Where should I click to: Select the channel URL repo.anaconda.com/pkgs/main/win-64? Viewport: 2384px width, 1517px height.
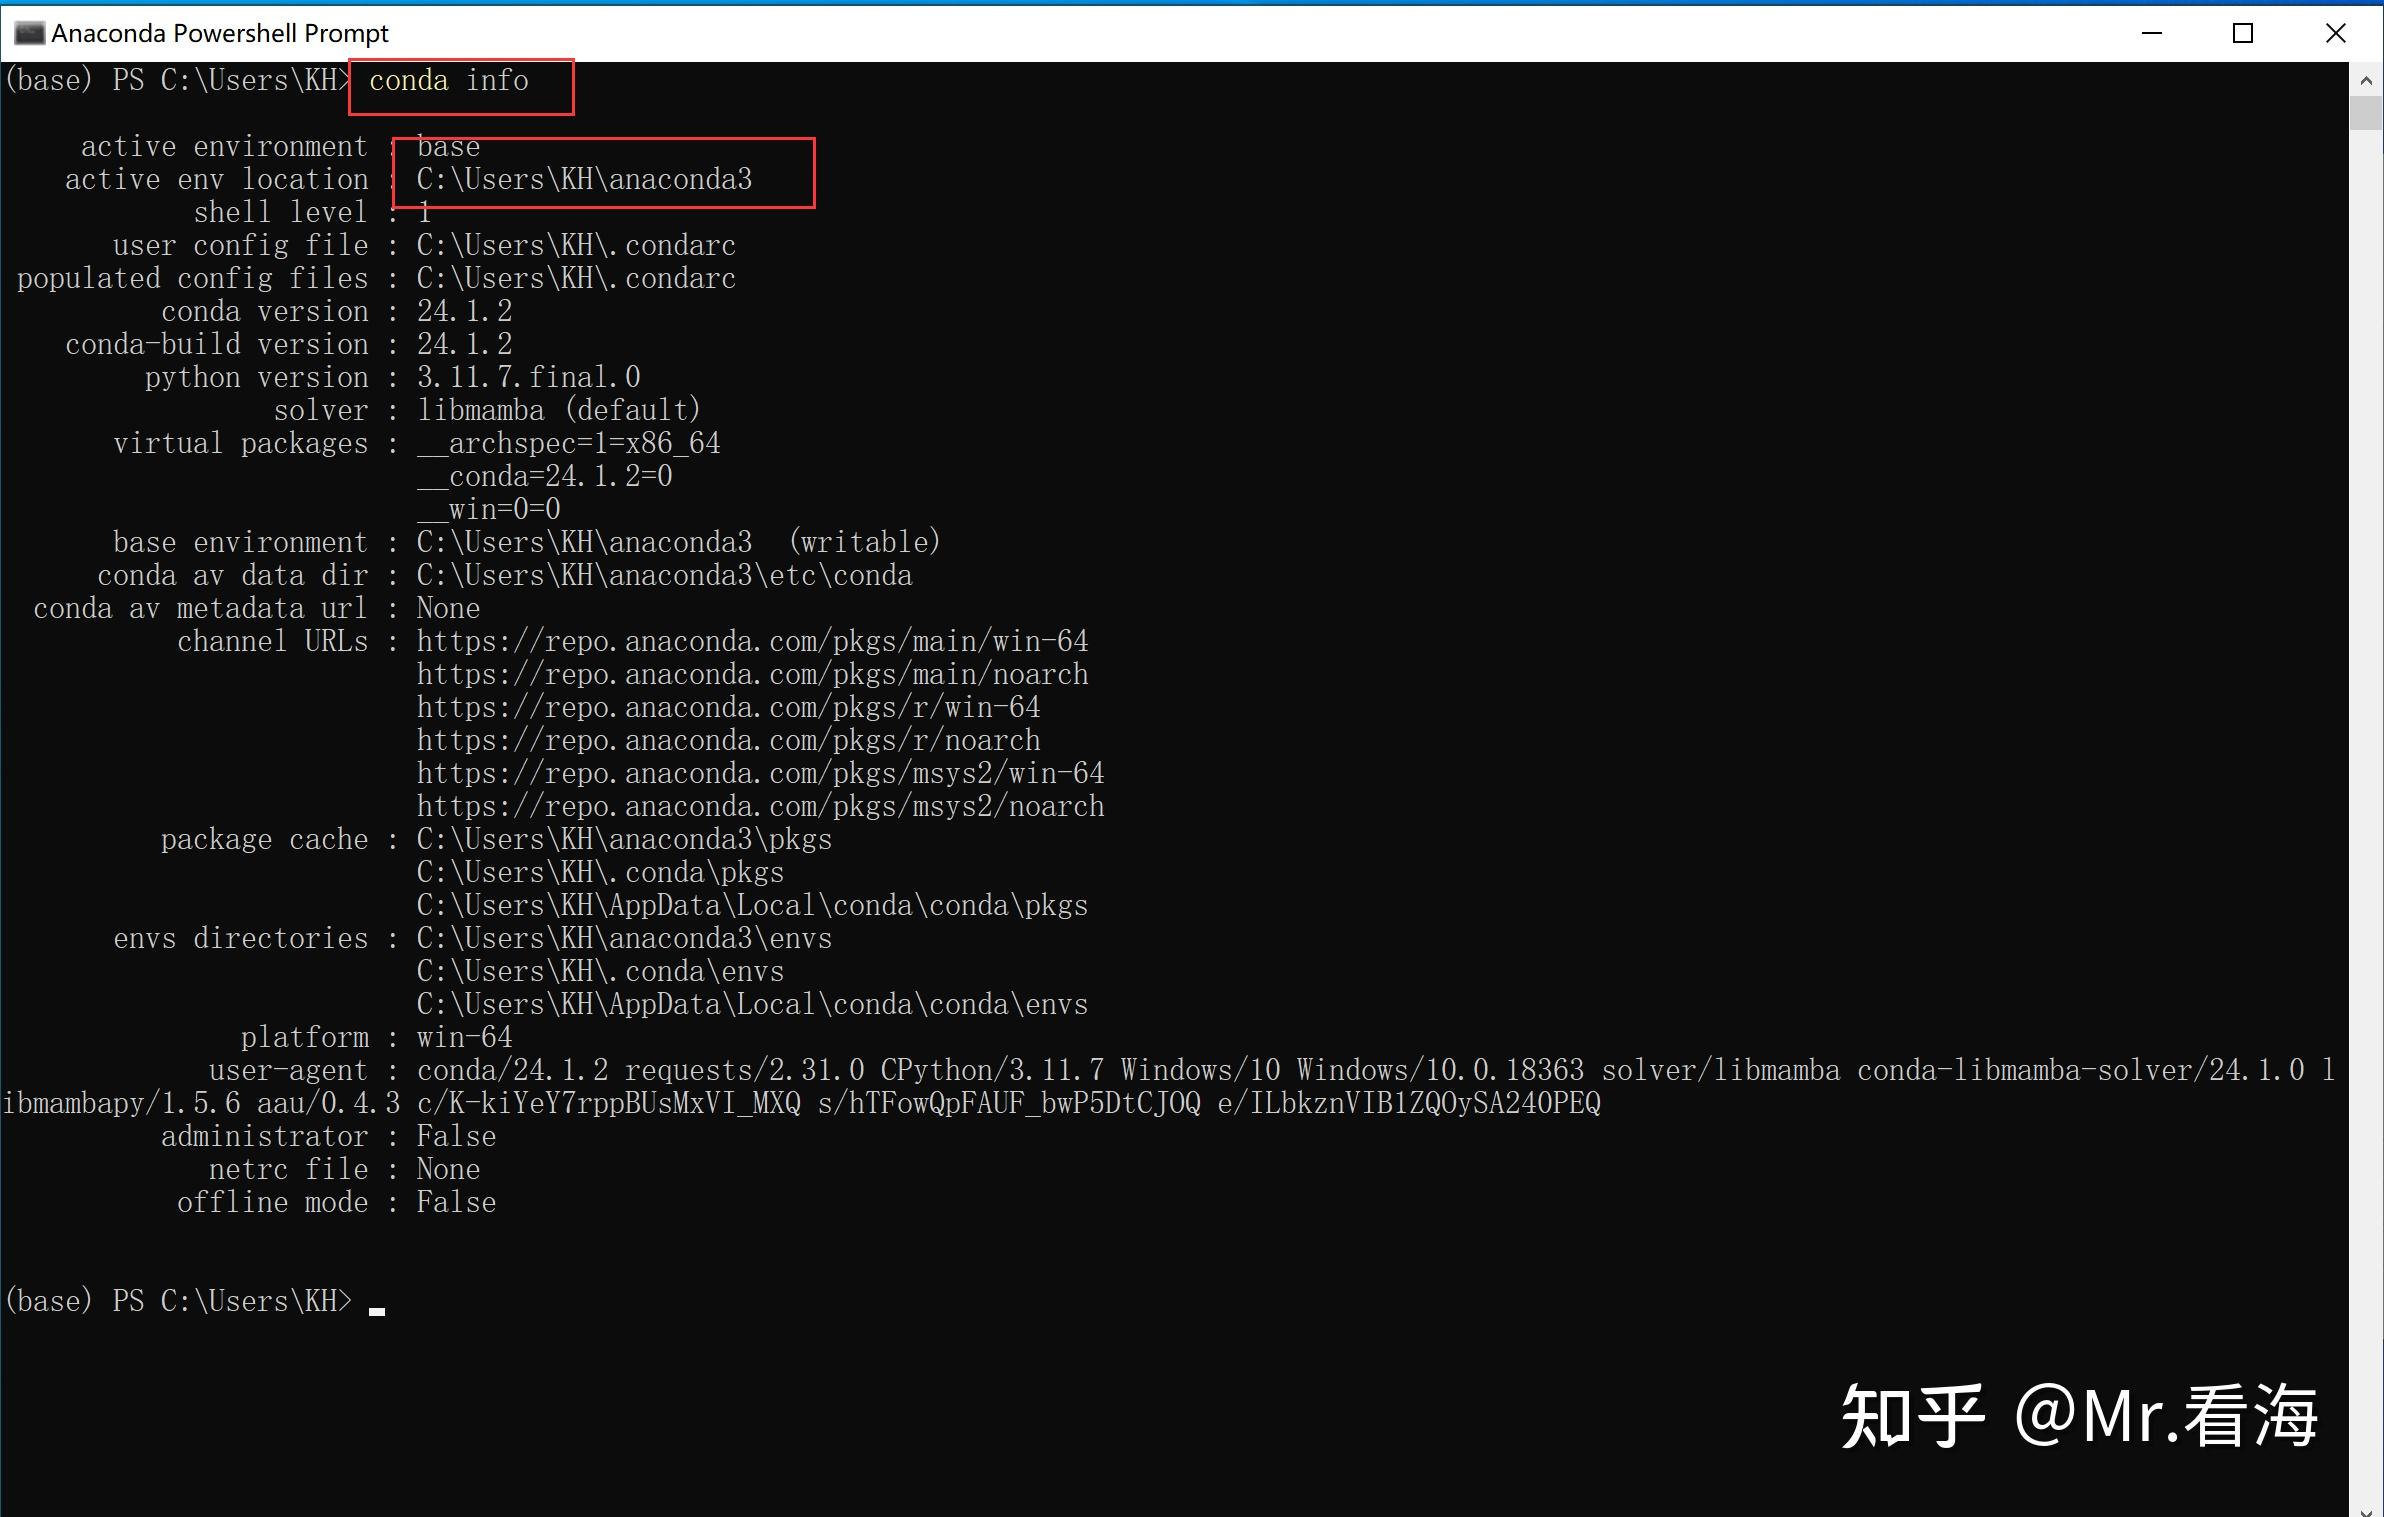click(751, 641)
